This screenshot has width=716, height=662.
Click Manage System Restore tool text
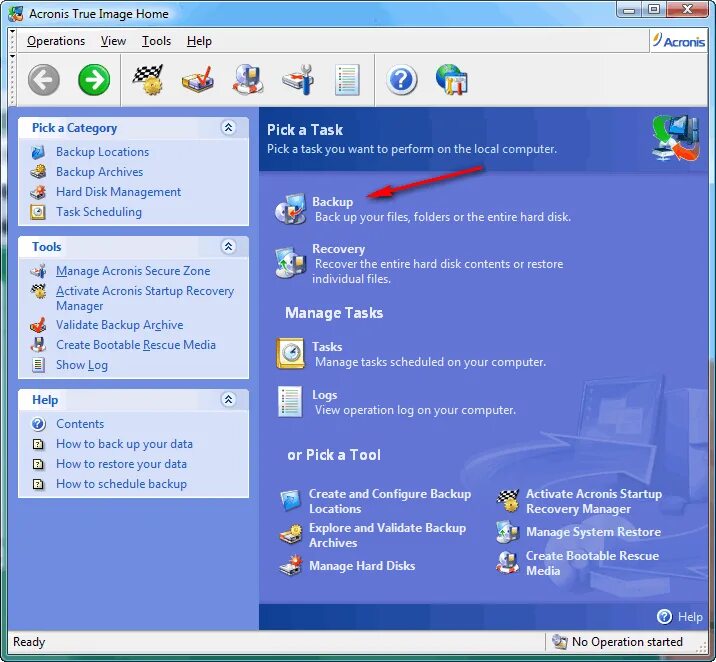pyautogui.click(x=593, y=532)
